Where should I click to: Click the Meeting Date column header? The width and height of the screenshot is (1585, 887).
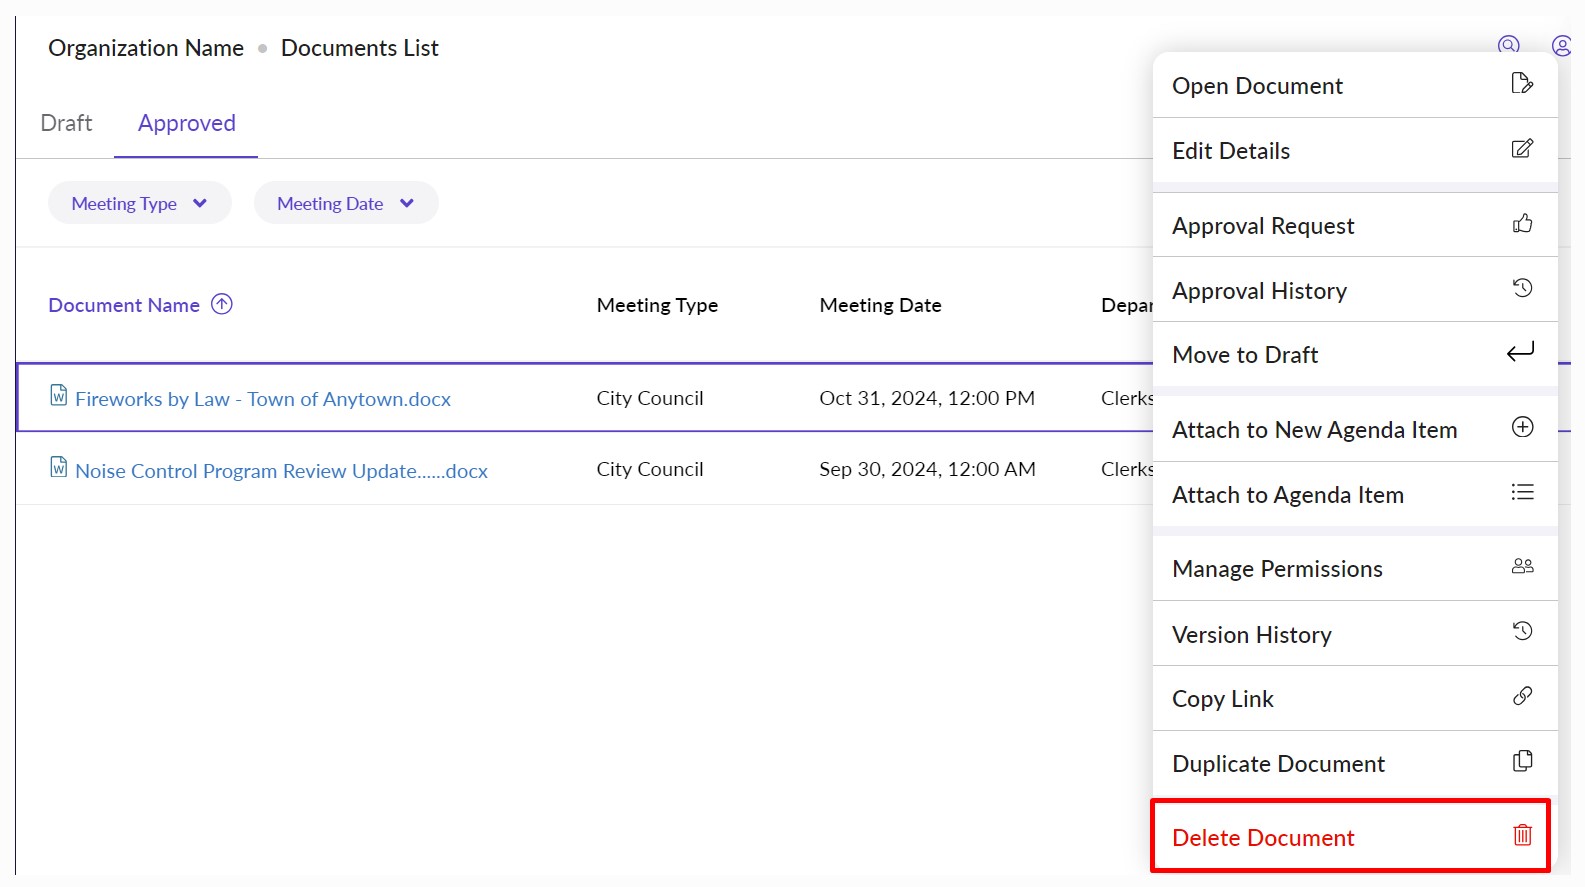click(x=880, y=306)
